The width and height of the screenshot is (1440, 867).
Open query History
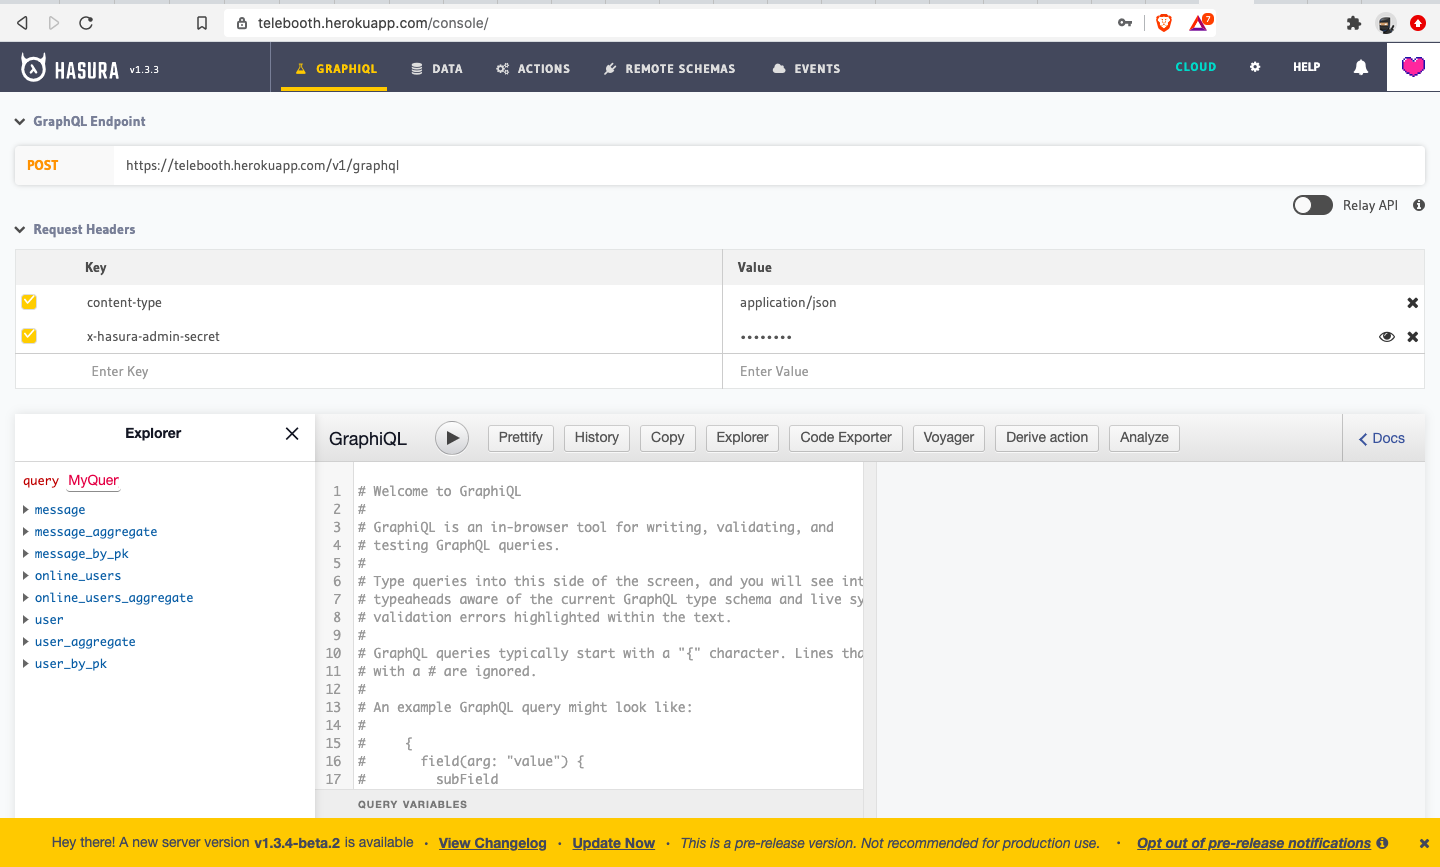(x=597, y=438)
